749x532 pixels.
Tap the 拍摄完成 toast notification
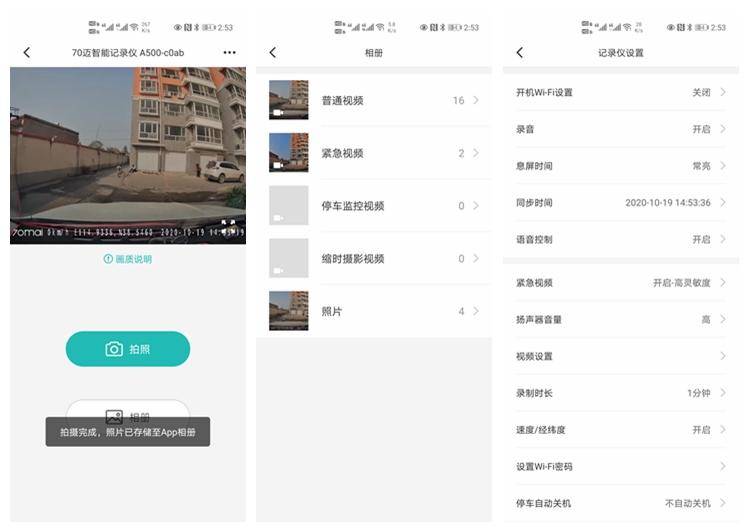tap(128, 432)
